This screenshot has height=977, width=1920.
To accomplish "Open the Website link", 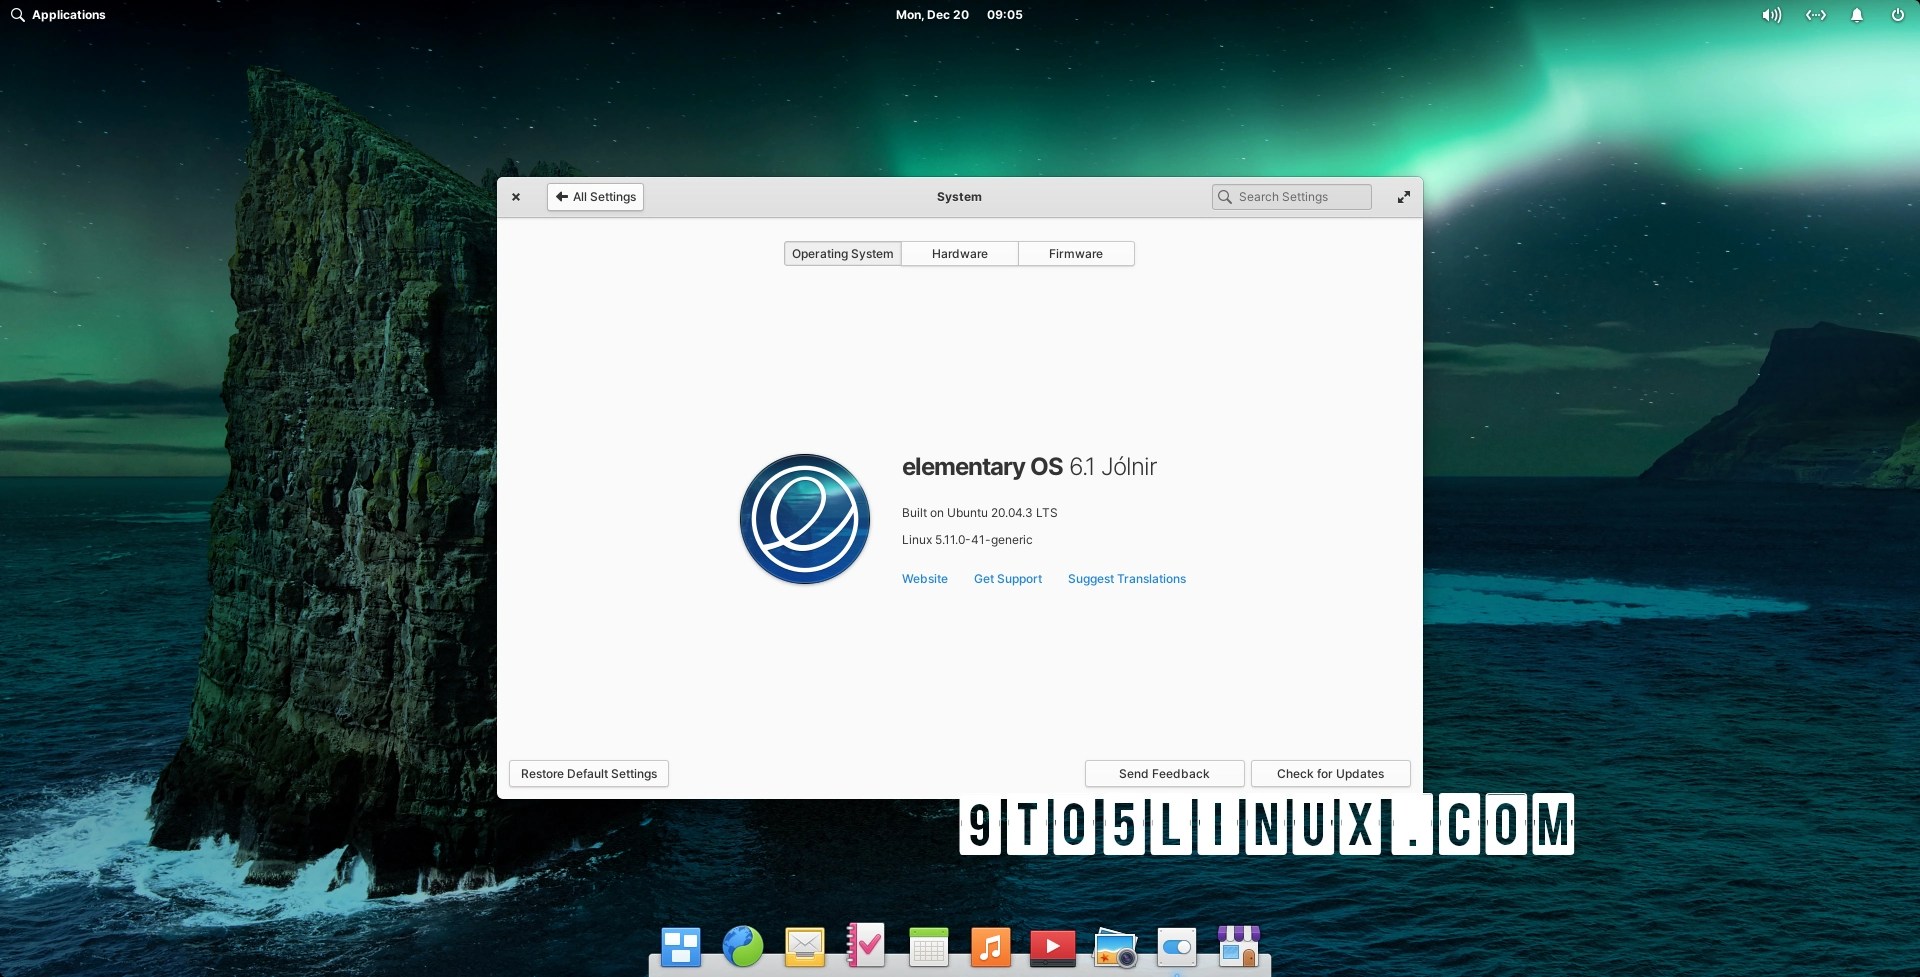I will click(924, 578).
